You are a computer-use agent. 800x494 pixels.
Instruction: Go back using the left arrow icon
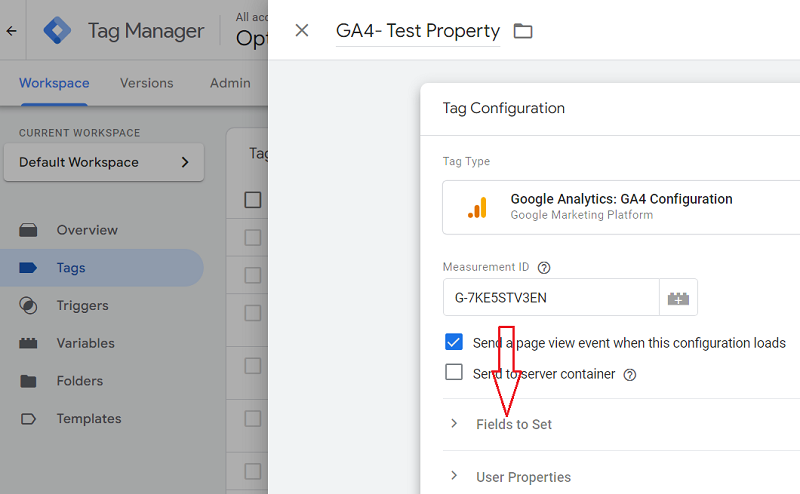tap(11, 31)
